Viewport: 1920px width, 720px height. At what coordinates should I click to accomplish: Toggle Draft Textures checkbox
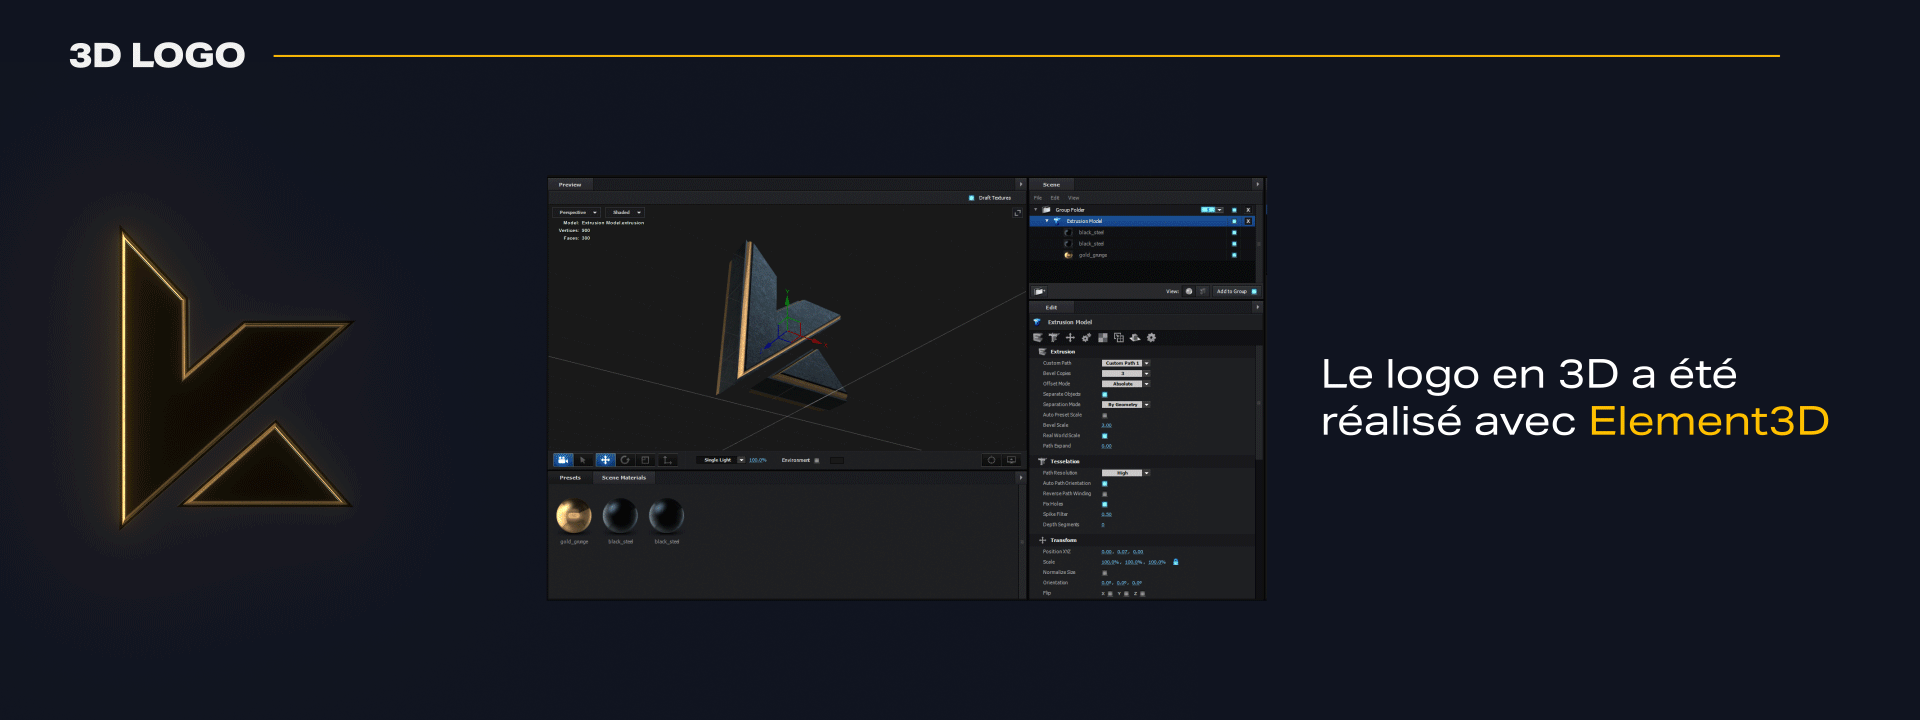971,198
